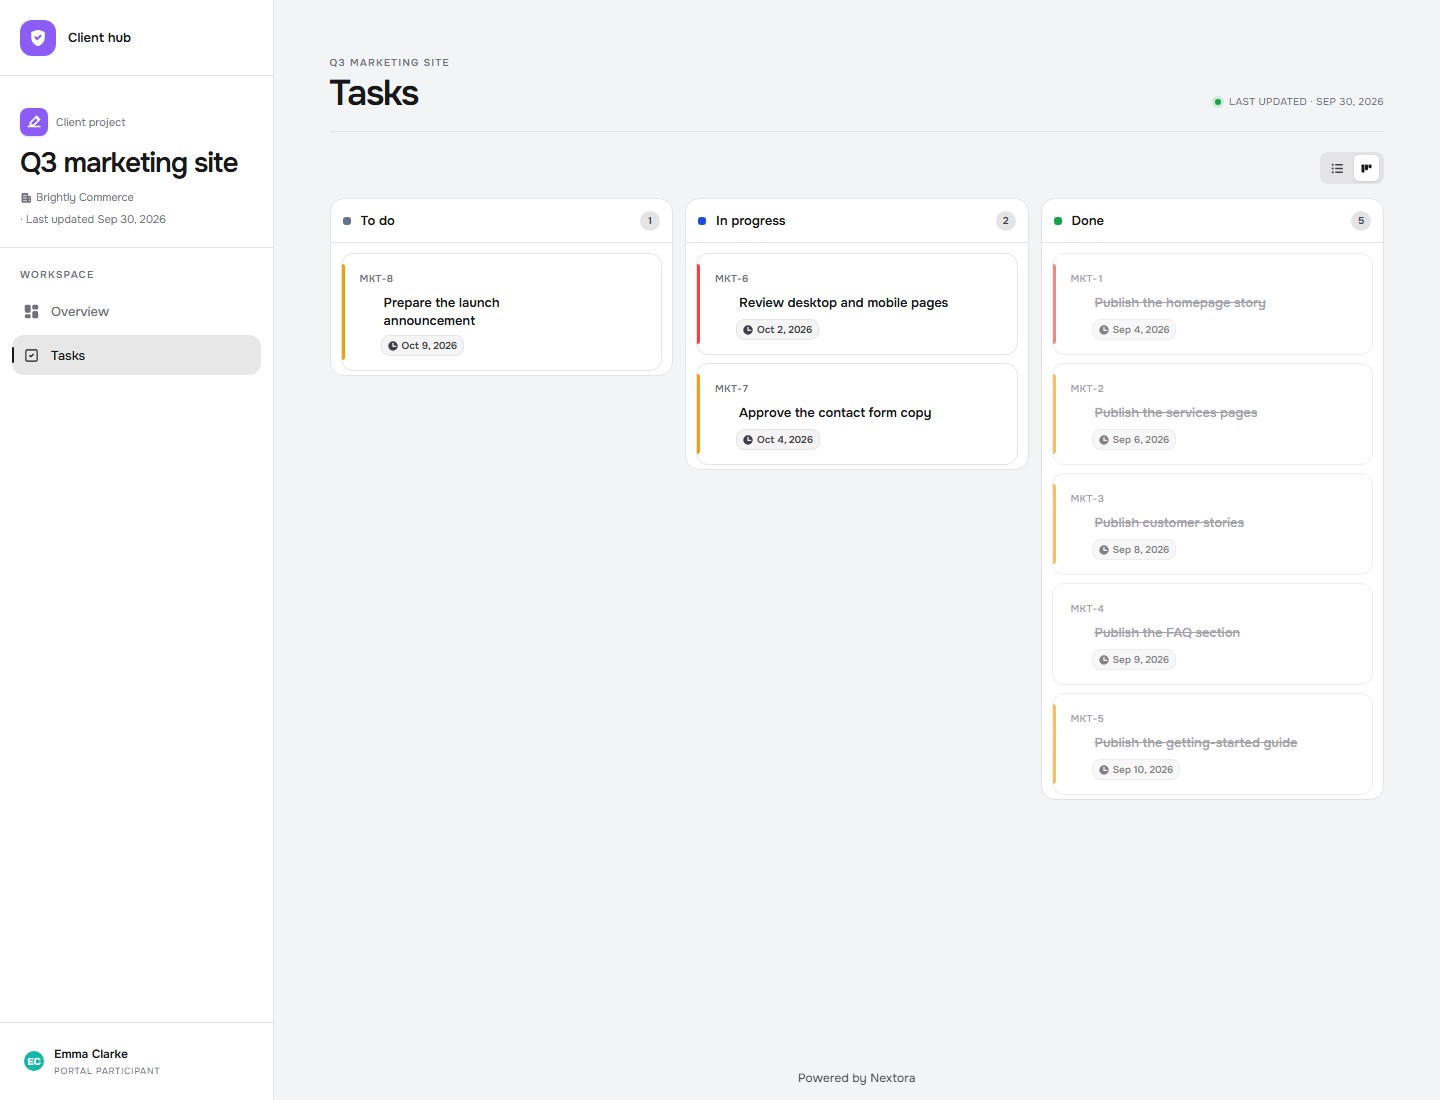Click the Brightly Commerce client name
Viewport: 1440px width, 1100px height.
(85, 198)
